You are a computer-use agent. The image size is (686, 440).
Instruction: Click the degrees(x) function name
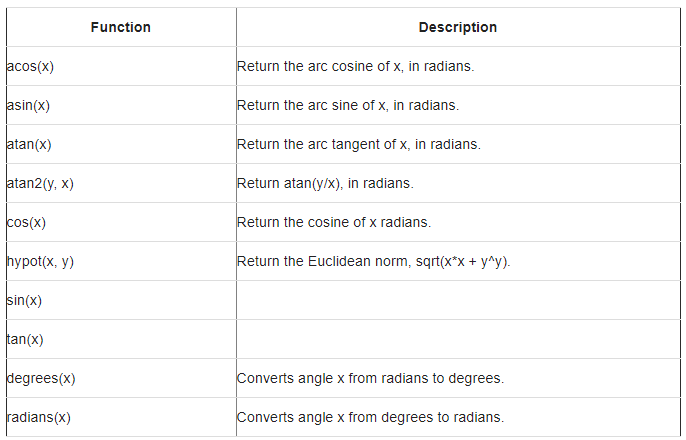tap(41, 379)
